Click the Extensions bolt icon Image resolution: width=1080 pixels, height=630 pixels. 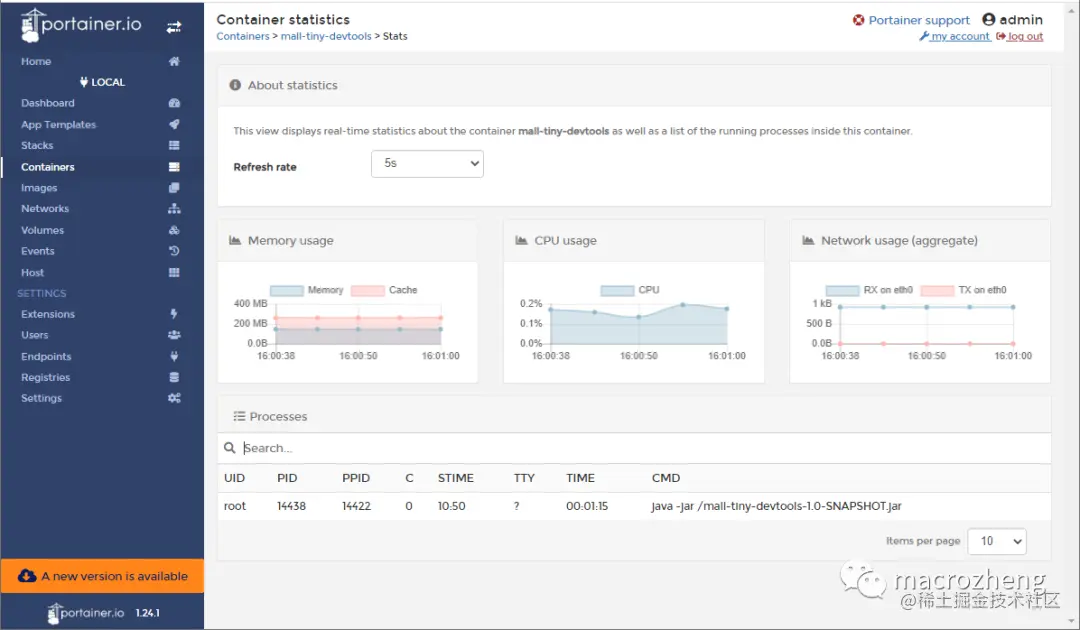174,314
